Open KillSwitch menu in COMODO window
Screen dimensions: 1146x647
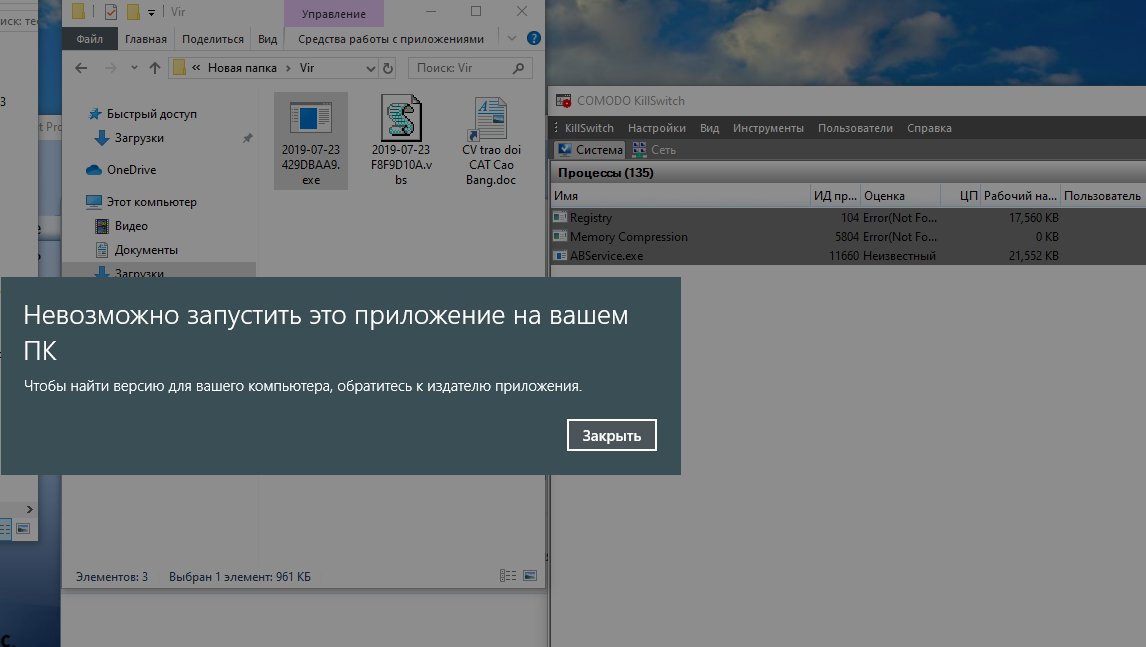click(589, 128)
